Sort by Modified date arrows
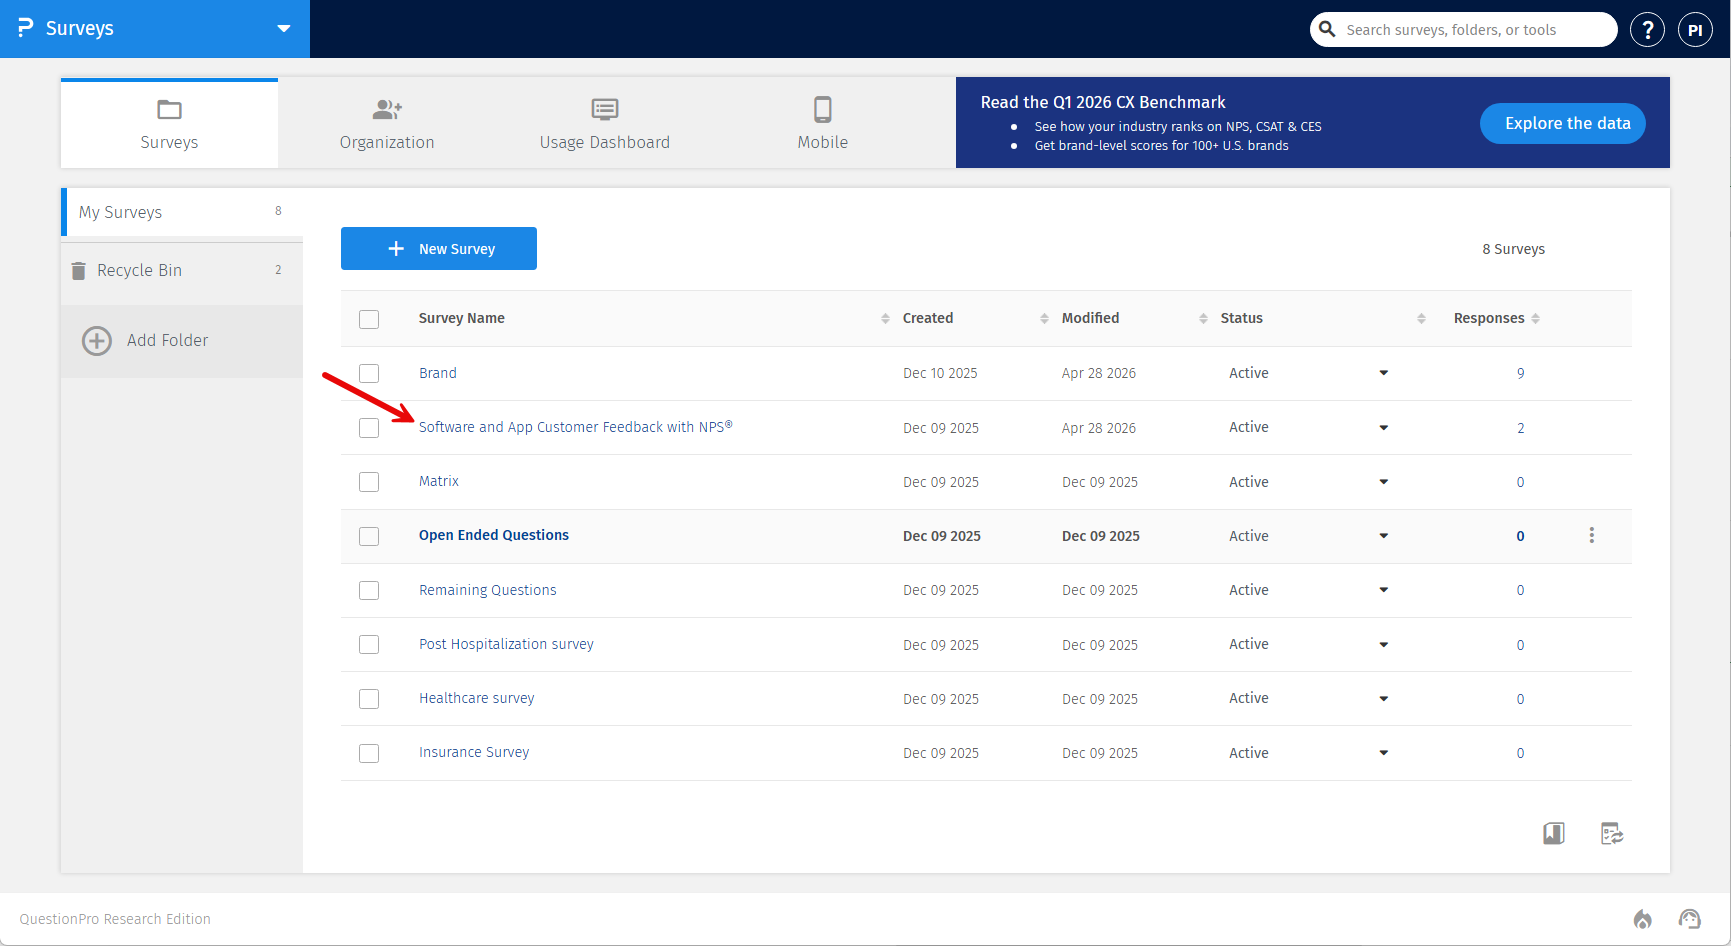Screen dimensions: 1731x946 1203,318
